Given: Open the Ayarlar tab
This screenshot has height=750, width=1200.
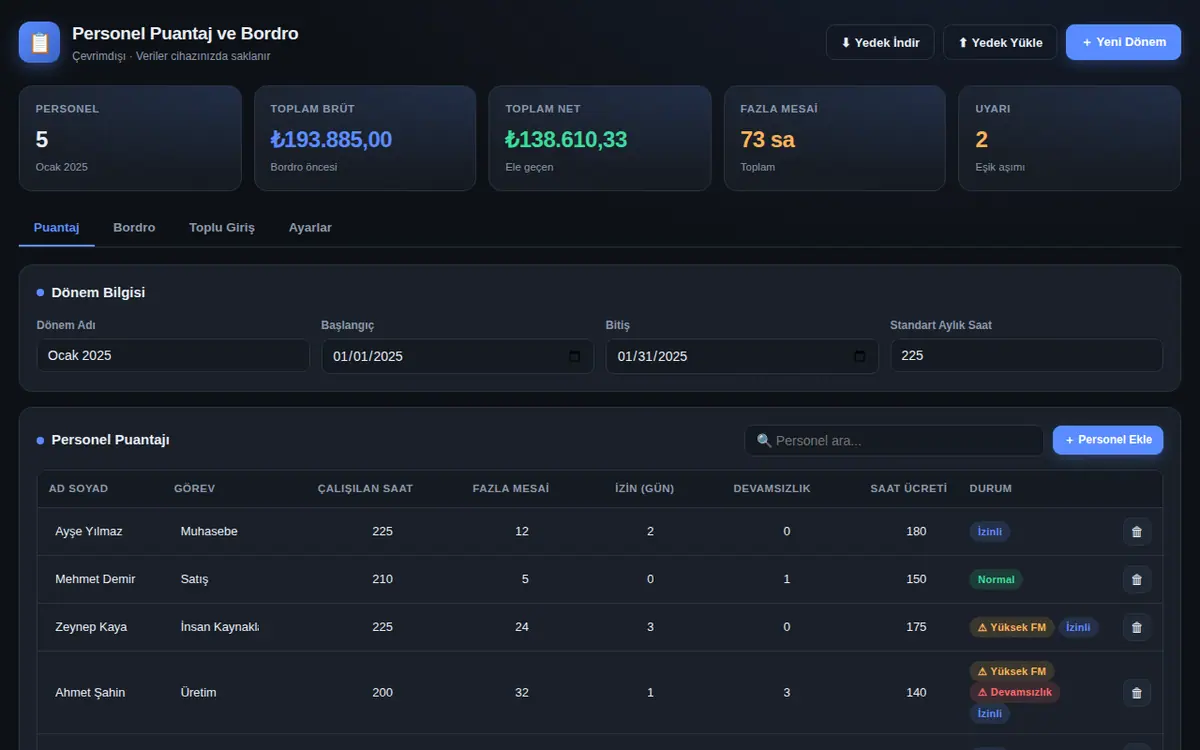Looking at the screenshot, I should pyautogui.click(x=310, y=228).
